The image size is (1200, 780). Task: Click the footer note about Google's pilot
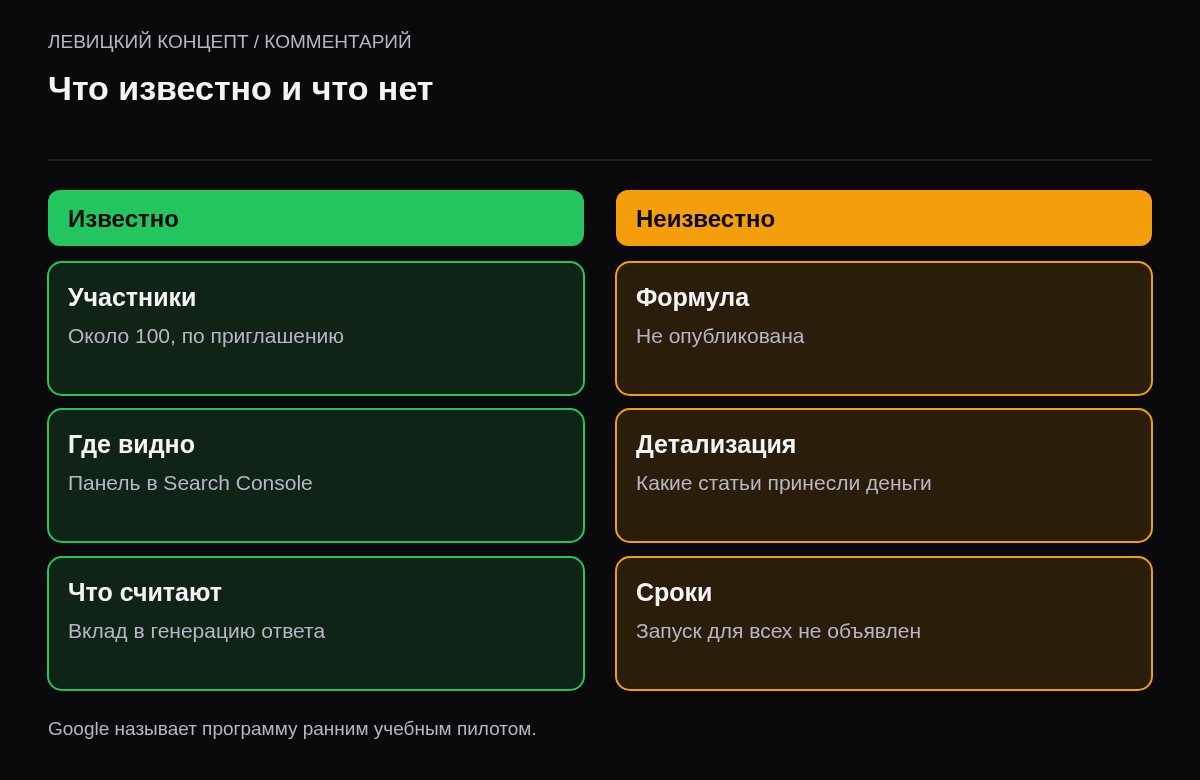click(292, 729)
